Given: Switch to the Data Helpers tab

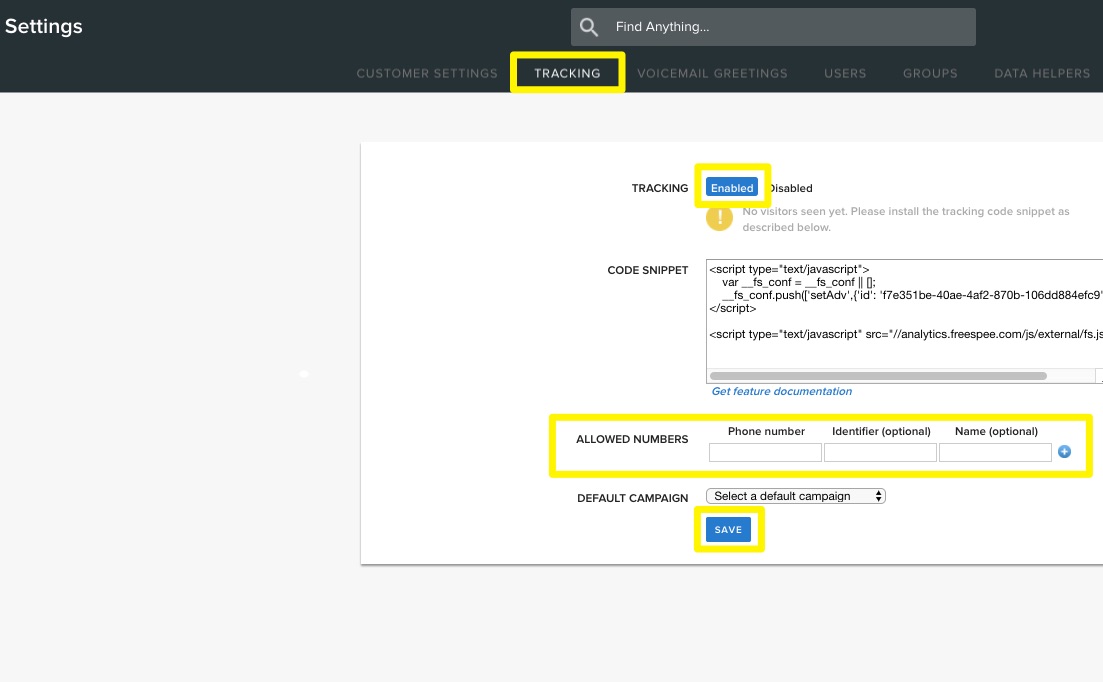Looking at the screenshot, I should [1042, 73].
